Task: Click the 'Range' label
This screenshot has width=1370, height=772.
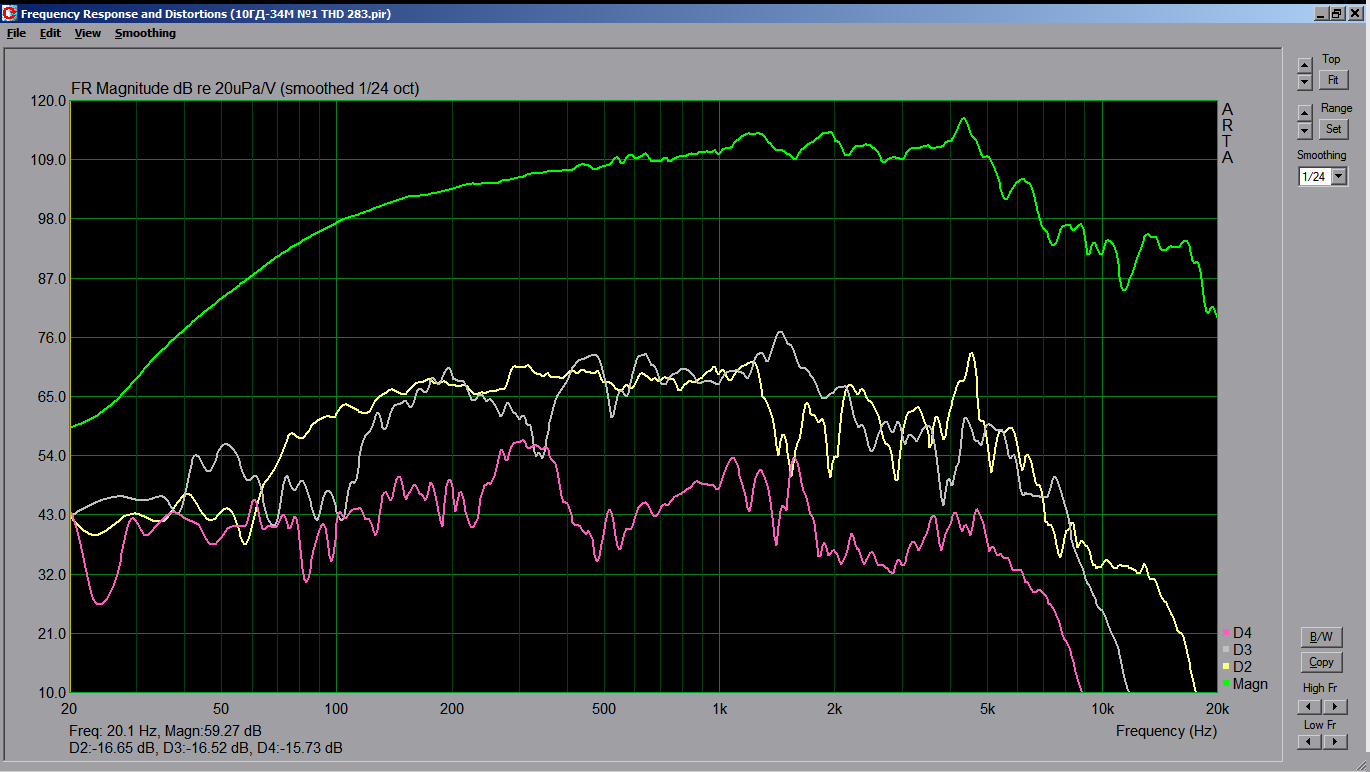Action: 1336,108
